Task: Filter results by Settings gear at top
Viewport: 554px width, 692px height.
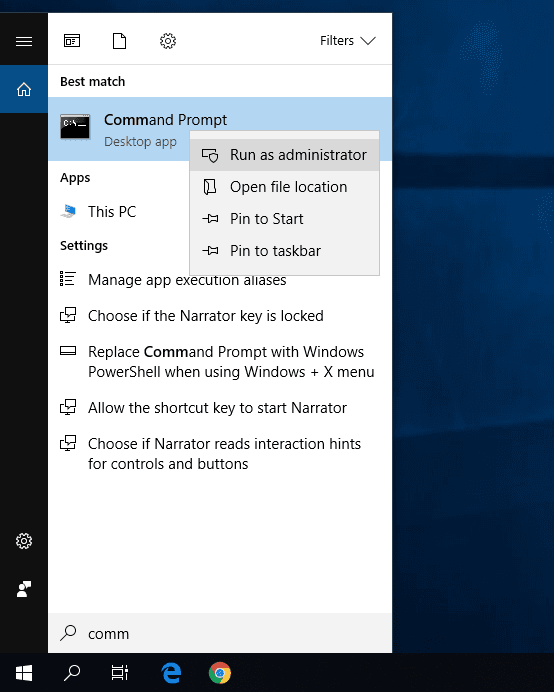Action: click(168, 41)
